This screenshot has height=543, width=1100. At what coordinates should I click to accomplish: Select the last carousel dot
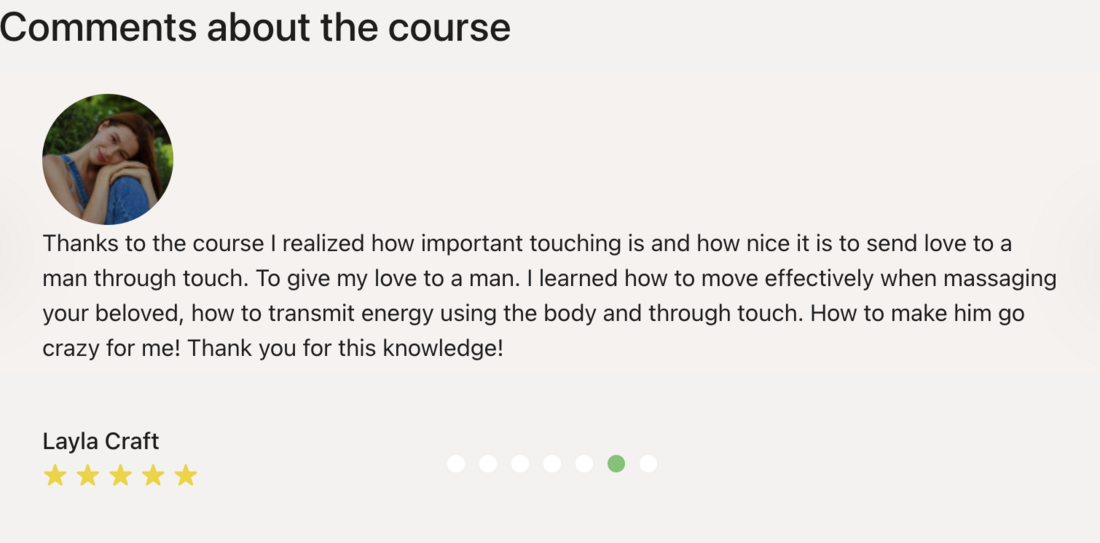pos(648,464)
